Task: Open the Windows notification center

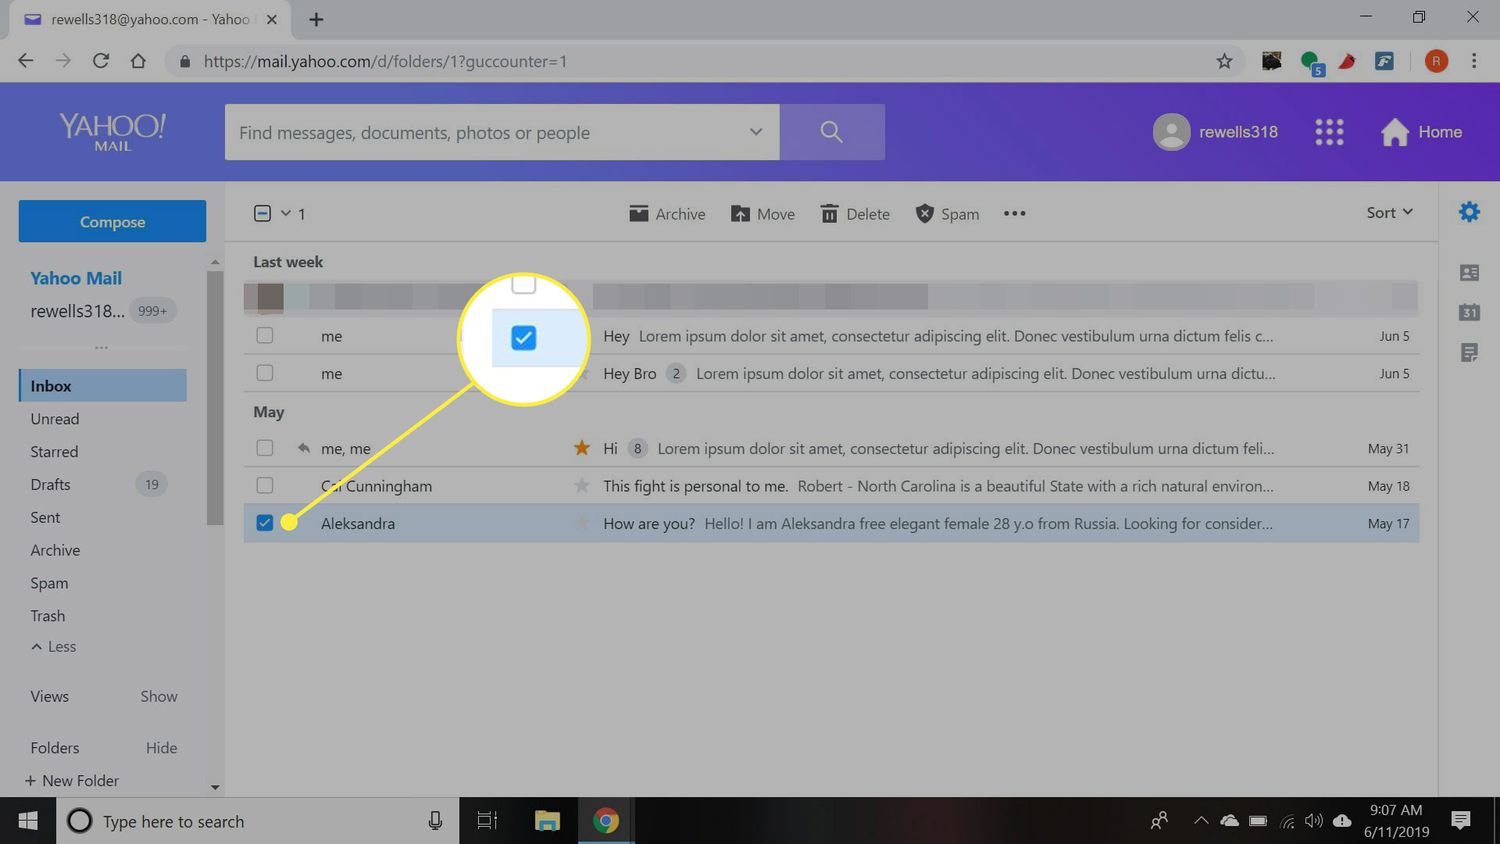Action: 1461,821
